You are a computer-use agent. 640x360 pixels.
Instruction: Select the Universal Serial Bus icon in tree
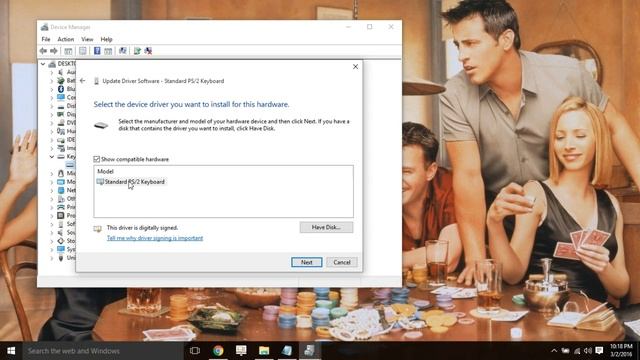[61, 258]
